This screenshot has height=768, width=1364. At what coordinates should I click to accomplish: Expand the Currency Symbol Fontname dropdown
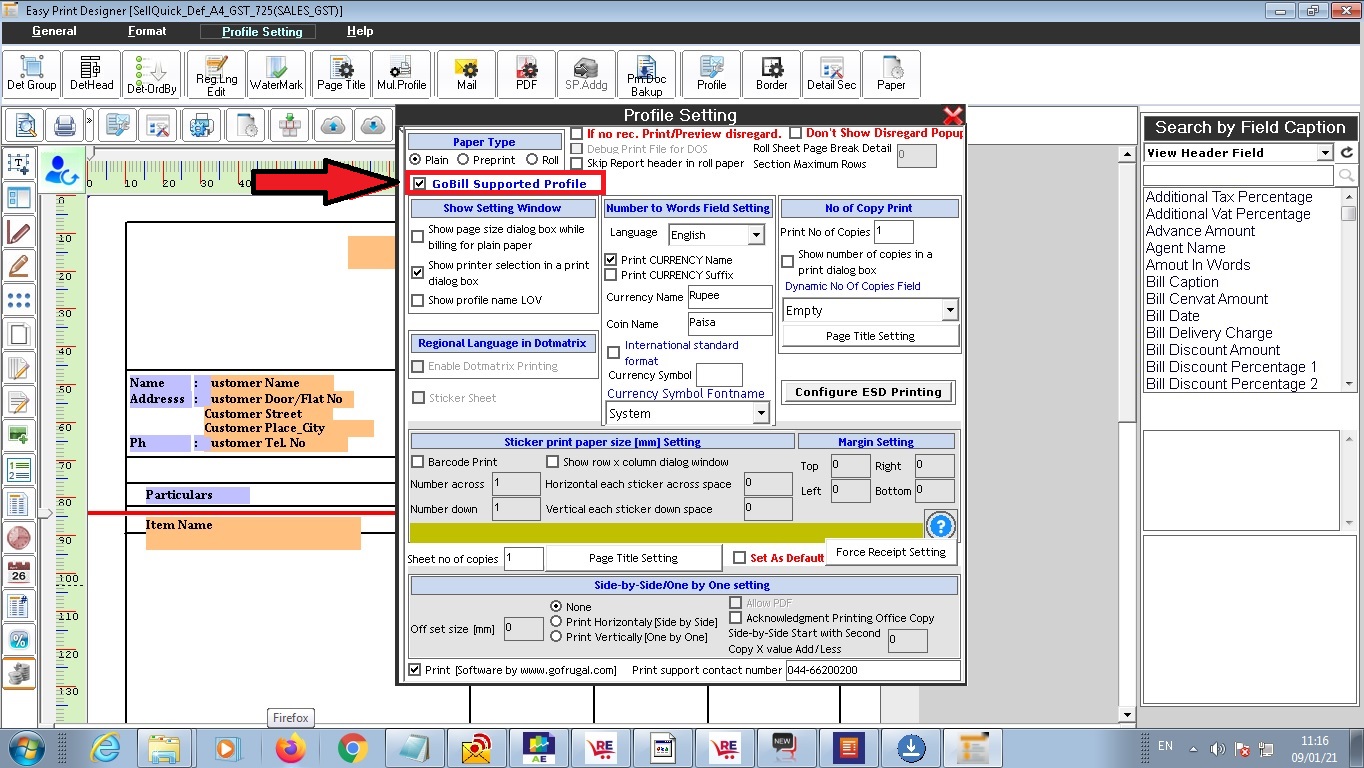point(760,413)
